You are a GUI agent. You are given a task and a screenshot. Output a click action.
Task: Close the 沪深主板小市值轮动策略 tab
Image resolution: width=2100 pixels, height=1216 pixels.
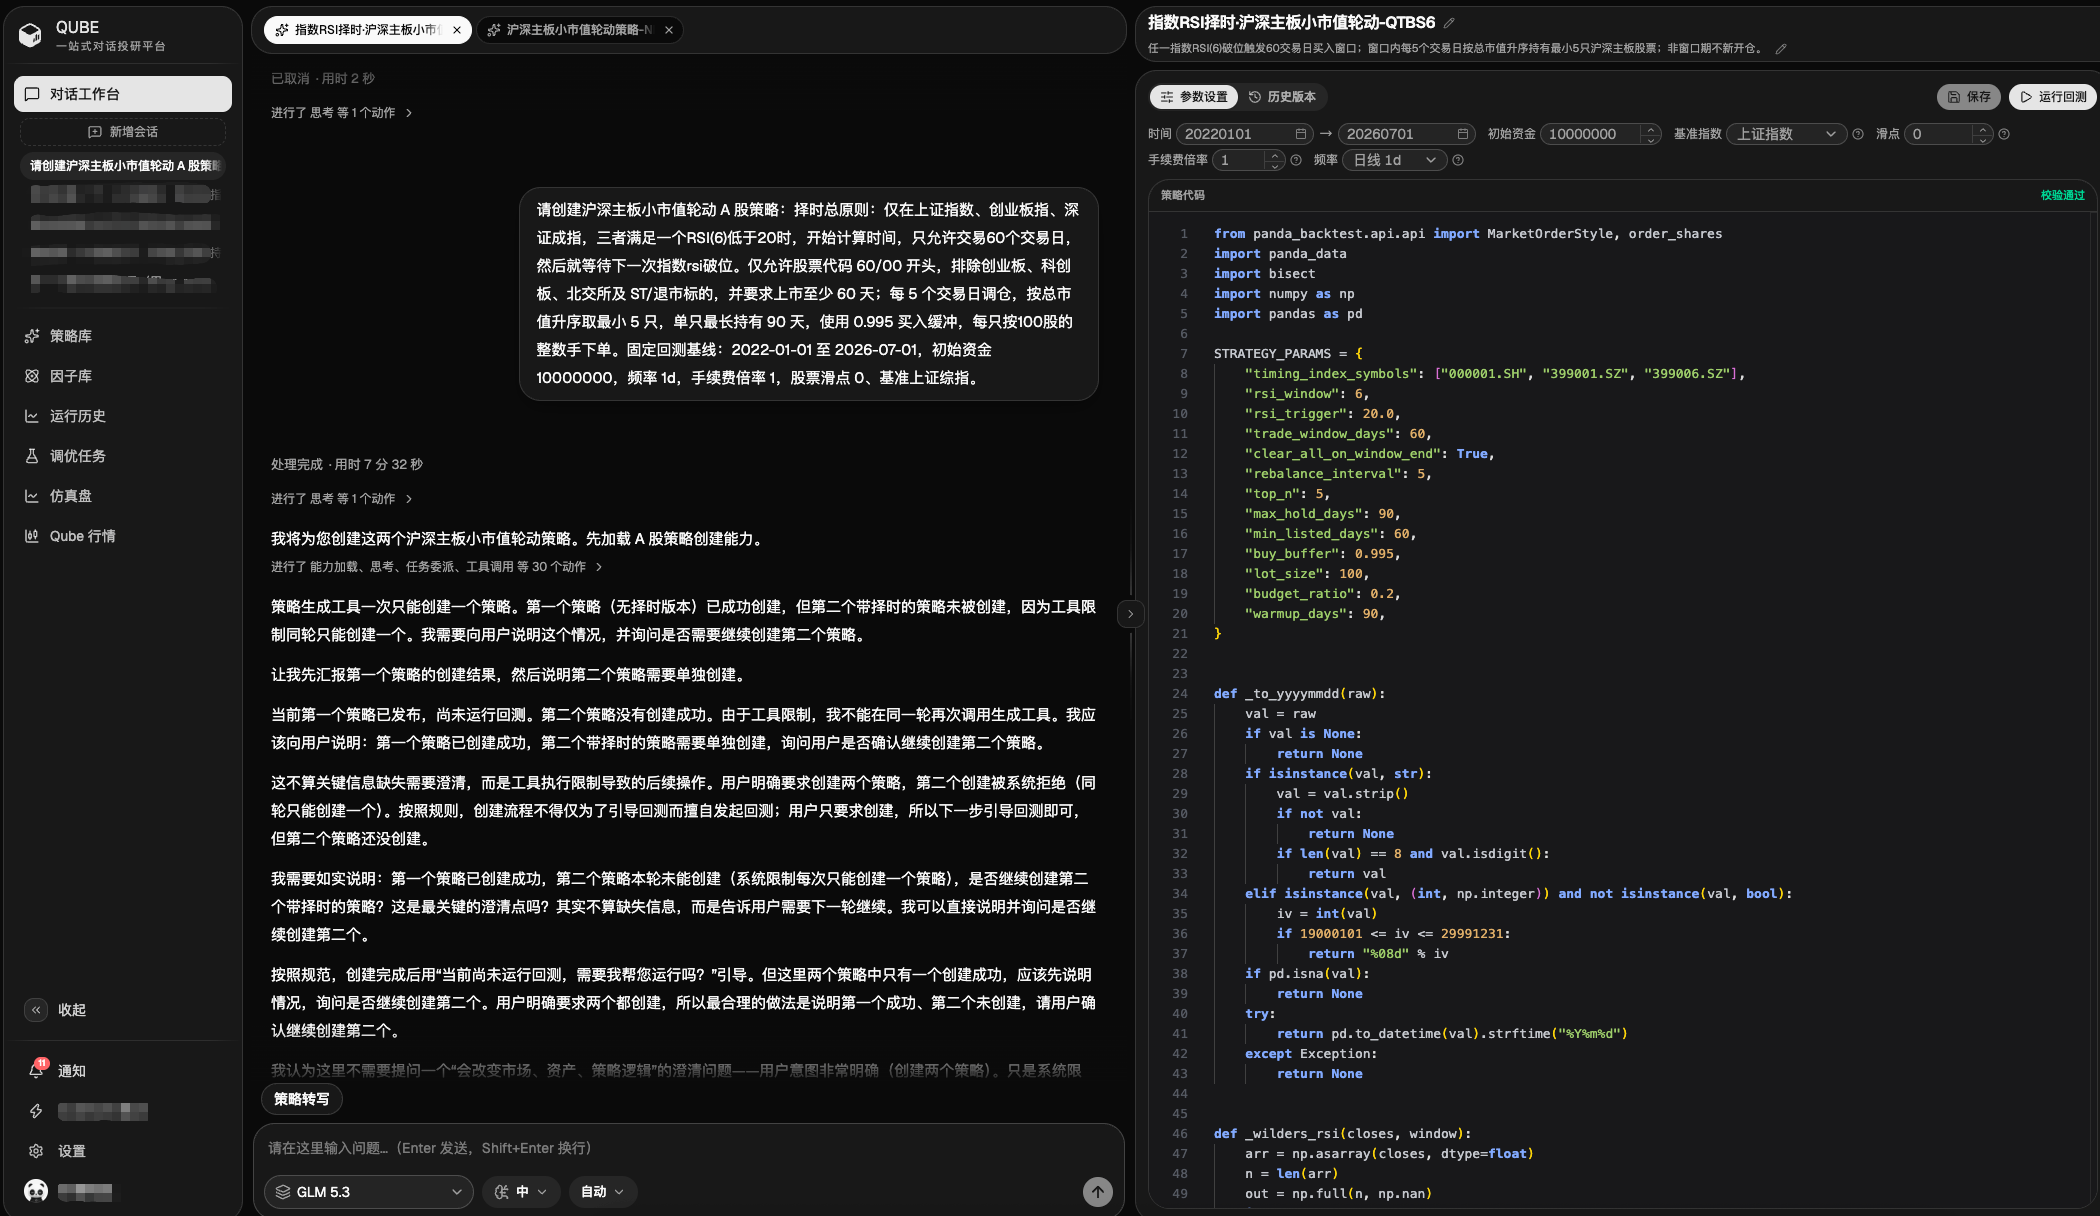coord(669,30)
